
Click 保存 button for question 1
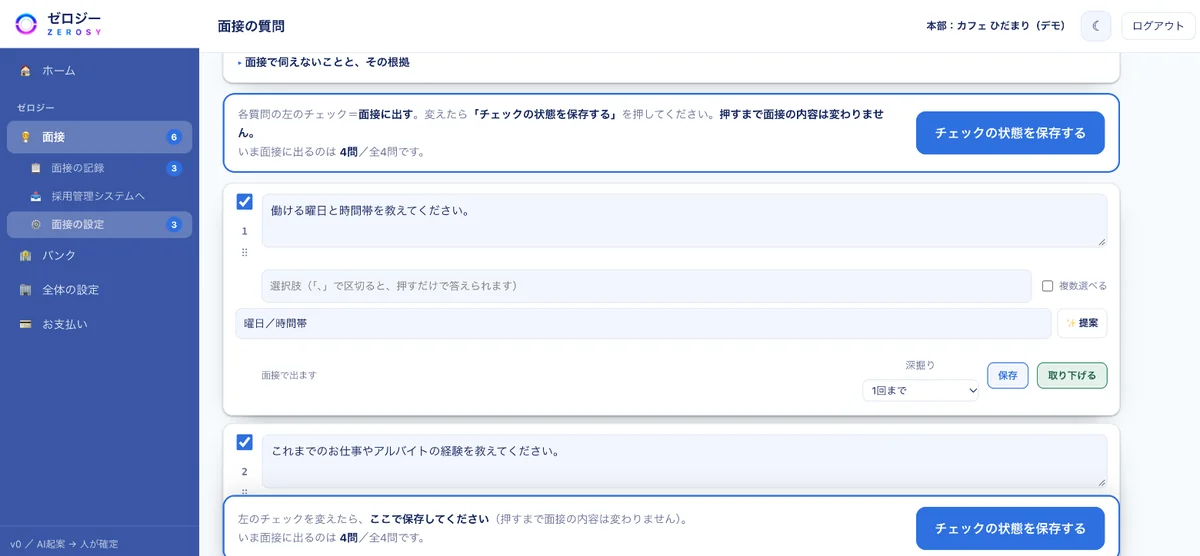[1007, 375]
